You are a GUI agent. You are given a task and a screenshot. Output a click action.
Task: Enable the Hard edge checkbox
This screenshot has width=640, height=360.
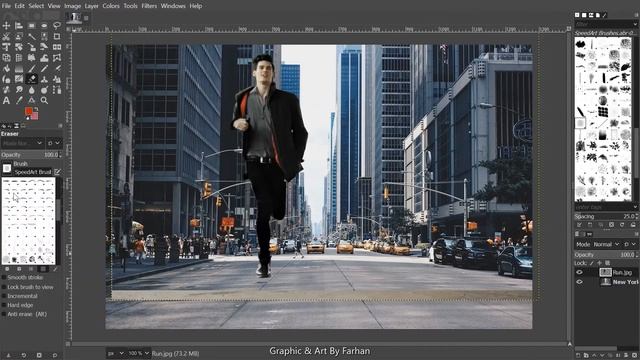coord(4,305)
